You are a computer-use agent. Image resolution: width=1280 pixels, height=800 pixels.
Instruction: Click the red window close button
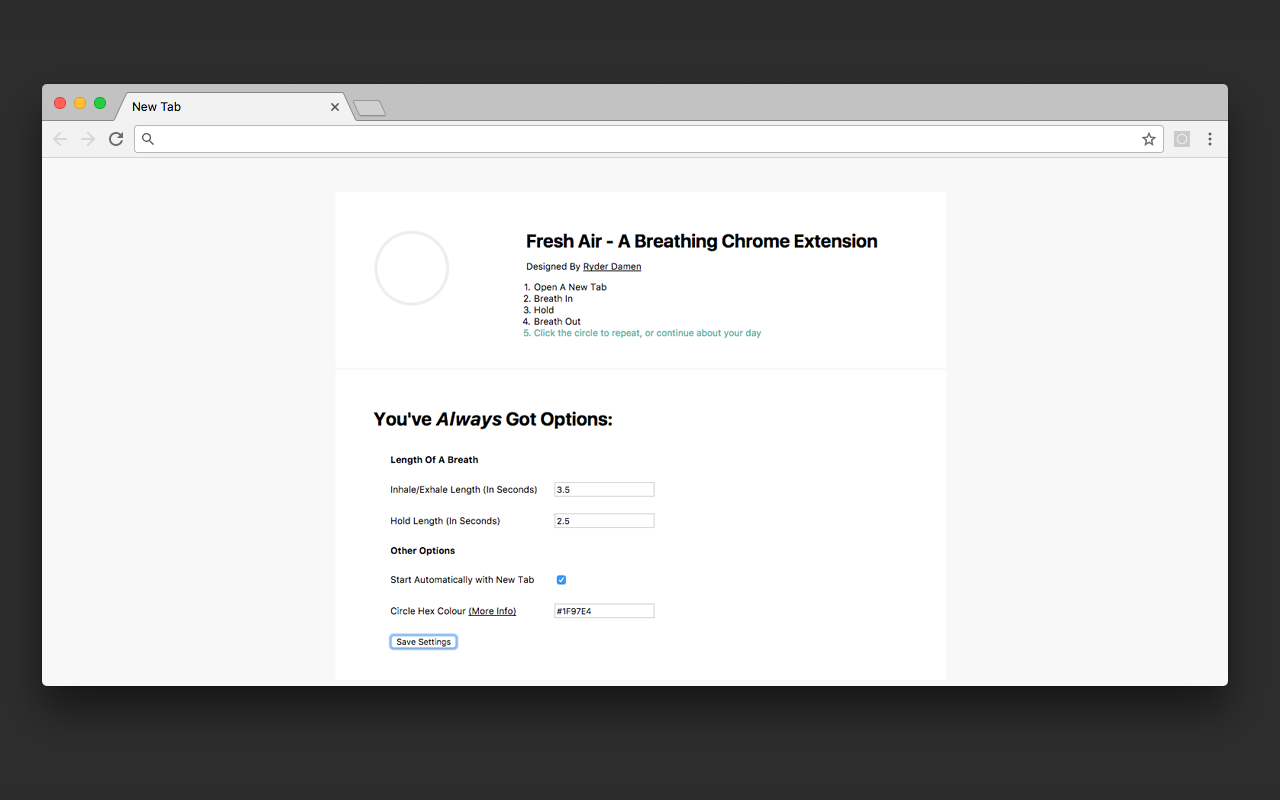60,104
